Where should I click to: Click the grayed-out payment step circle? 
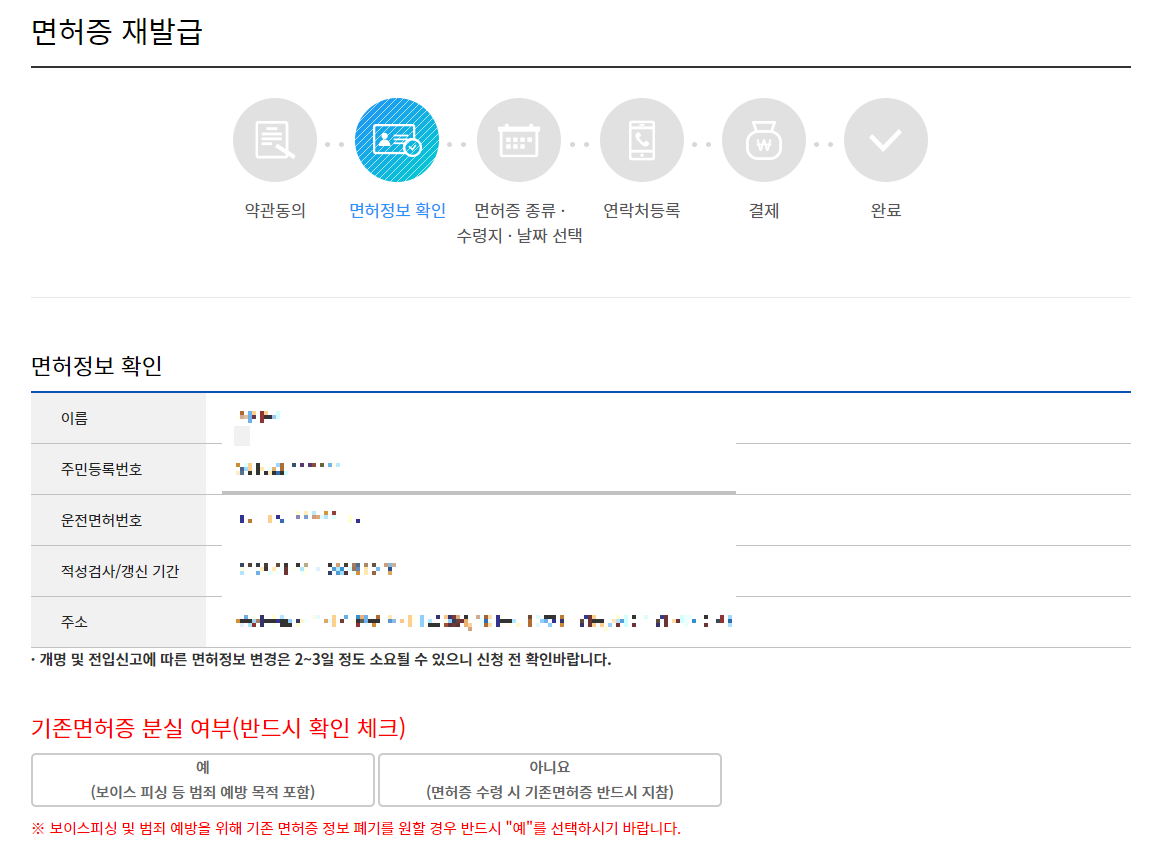(763, 139)
